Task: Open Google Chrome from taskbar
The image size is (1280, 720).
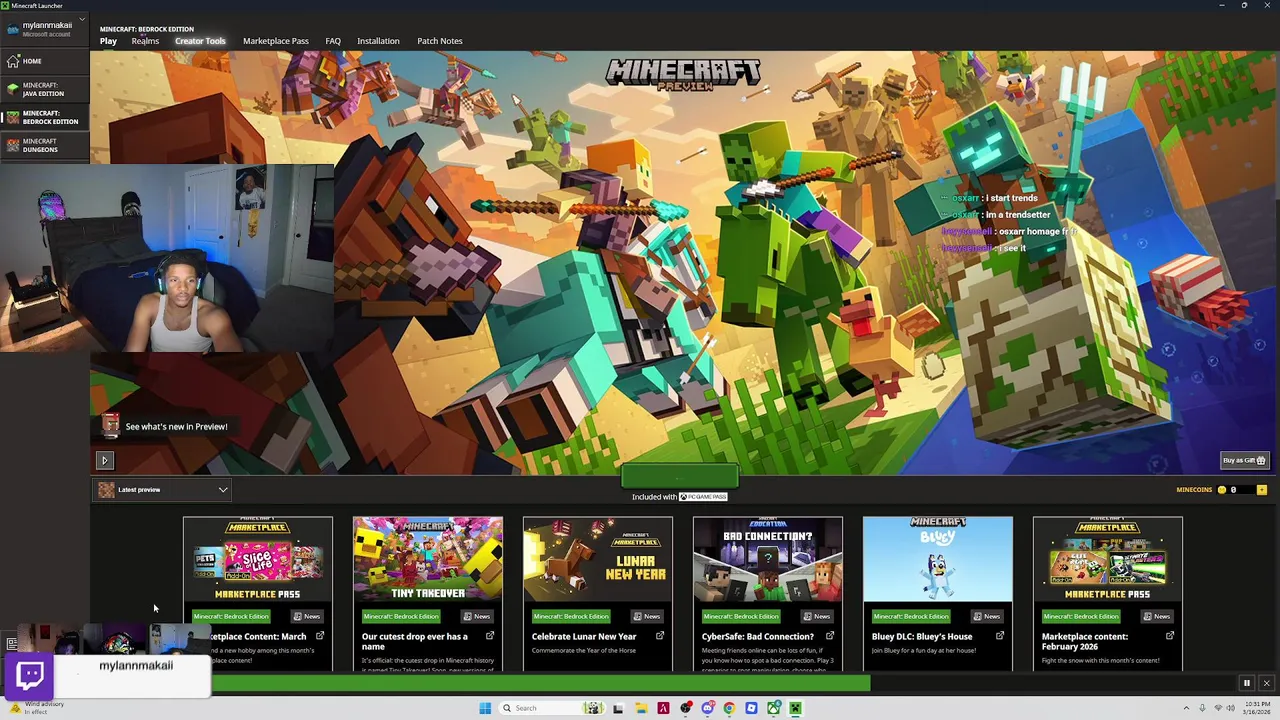Action: pyautogui.click(x=729, y=708)
